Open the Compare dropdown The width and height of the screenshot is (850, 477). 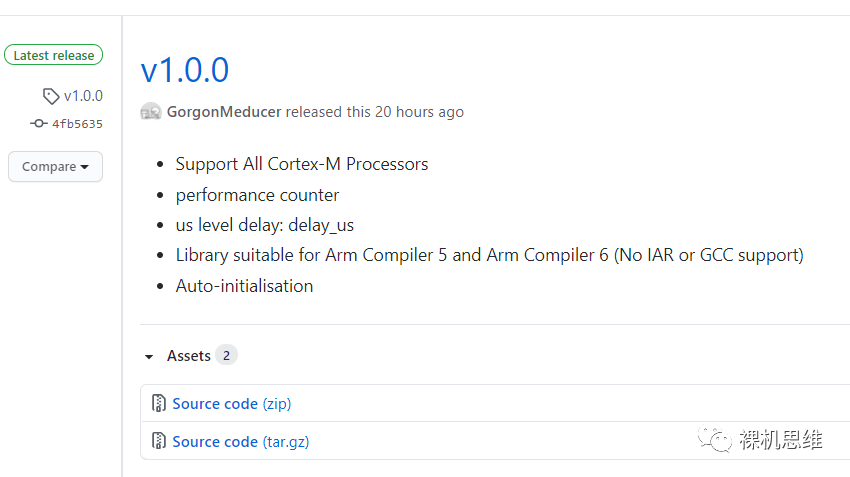pos(55,167)
